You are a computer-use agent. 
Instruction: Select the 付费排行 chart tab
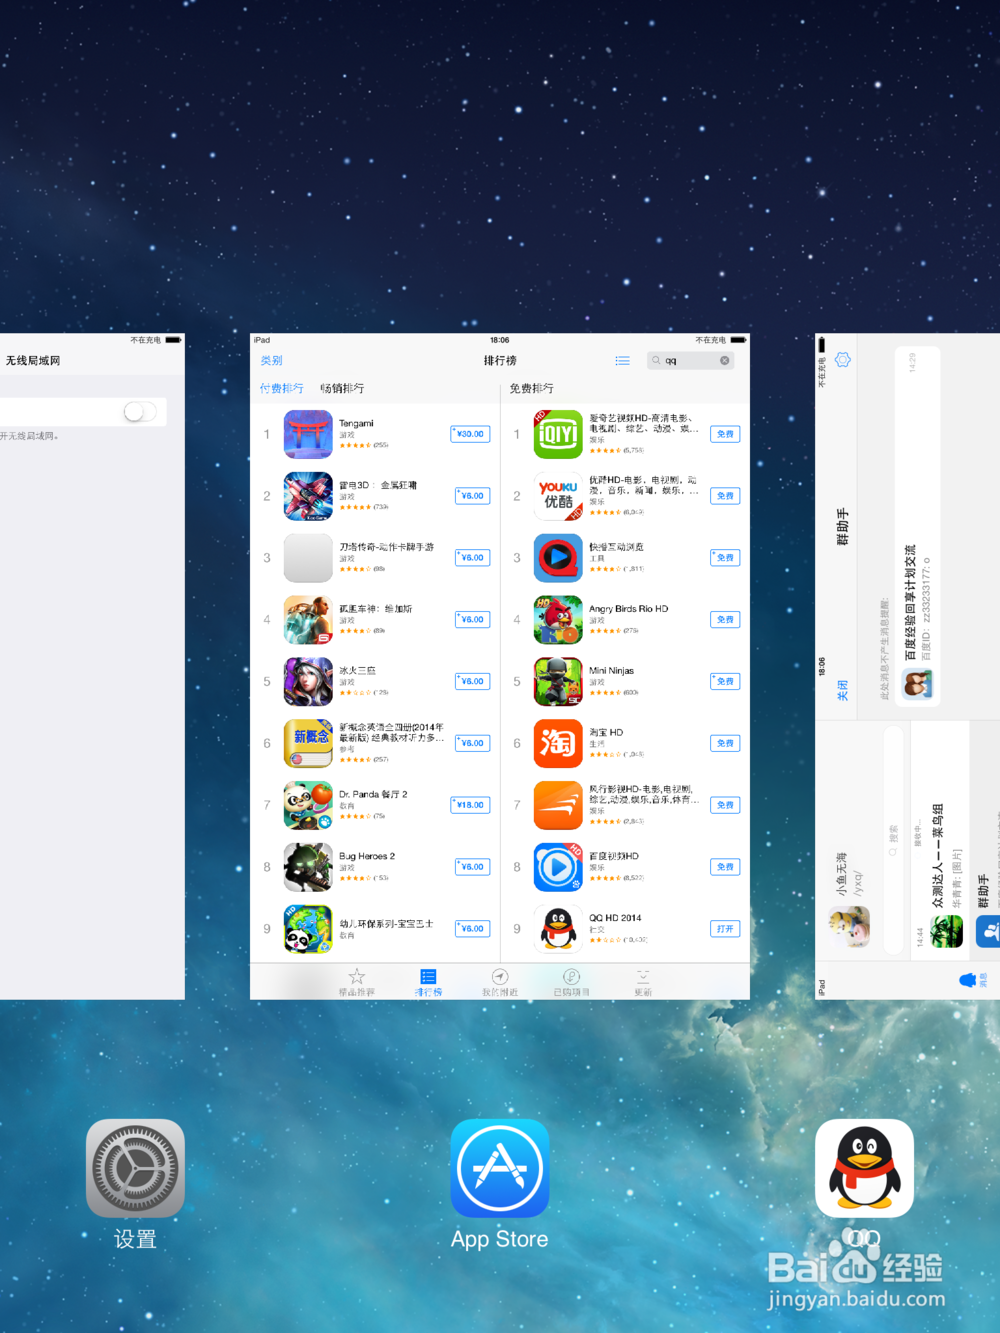click(282, 388)
